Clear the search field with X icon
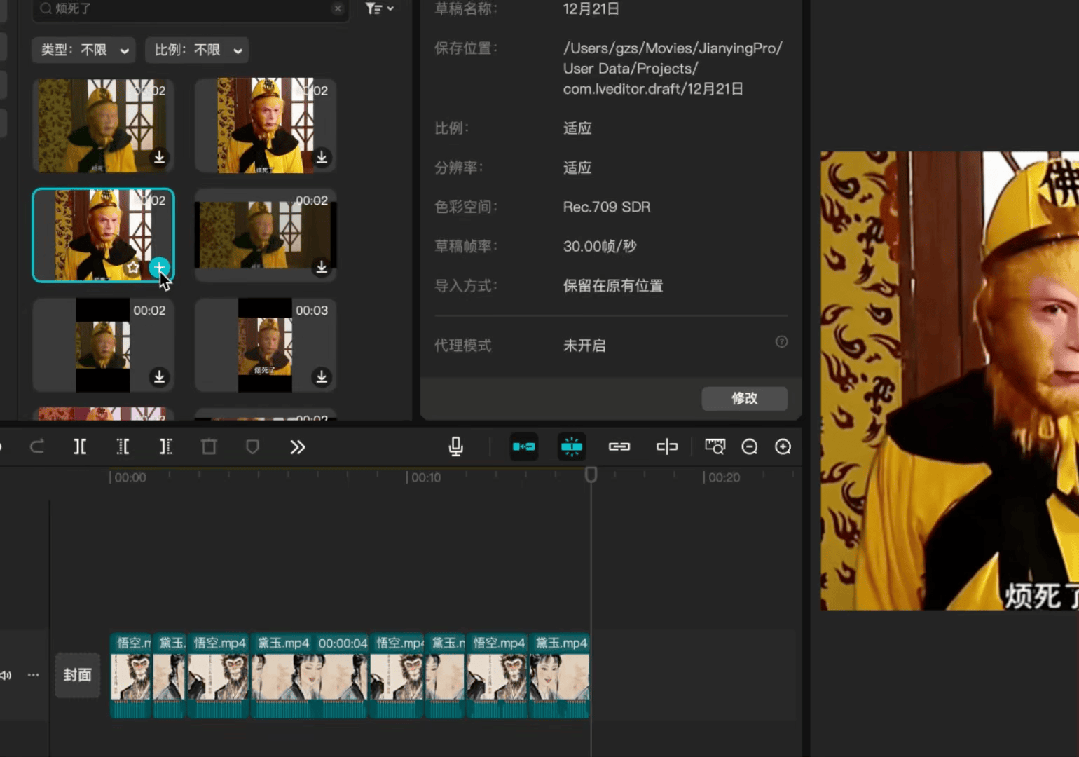The image size is (1079, 757). [338, 9]
